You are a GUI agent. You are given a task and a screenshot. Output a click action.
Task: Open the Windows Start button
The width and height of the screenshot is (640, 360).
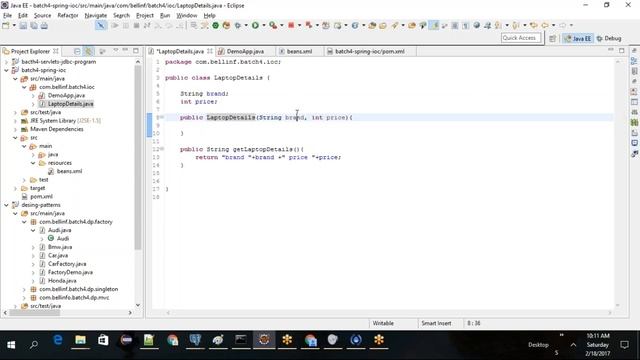tap(11, 345)
